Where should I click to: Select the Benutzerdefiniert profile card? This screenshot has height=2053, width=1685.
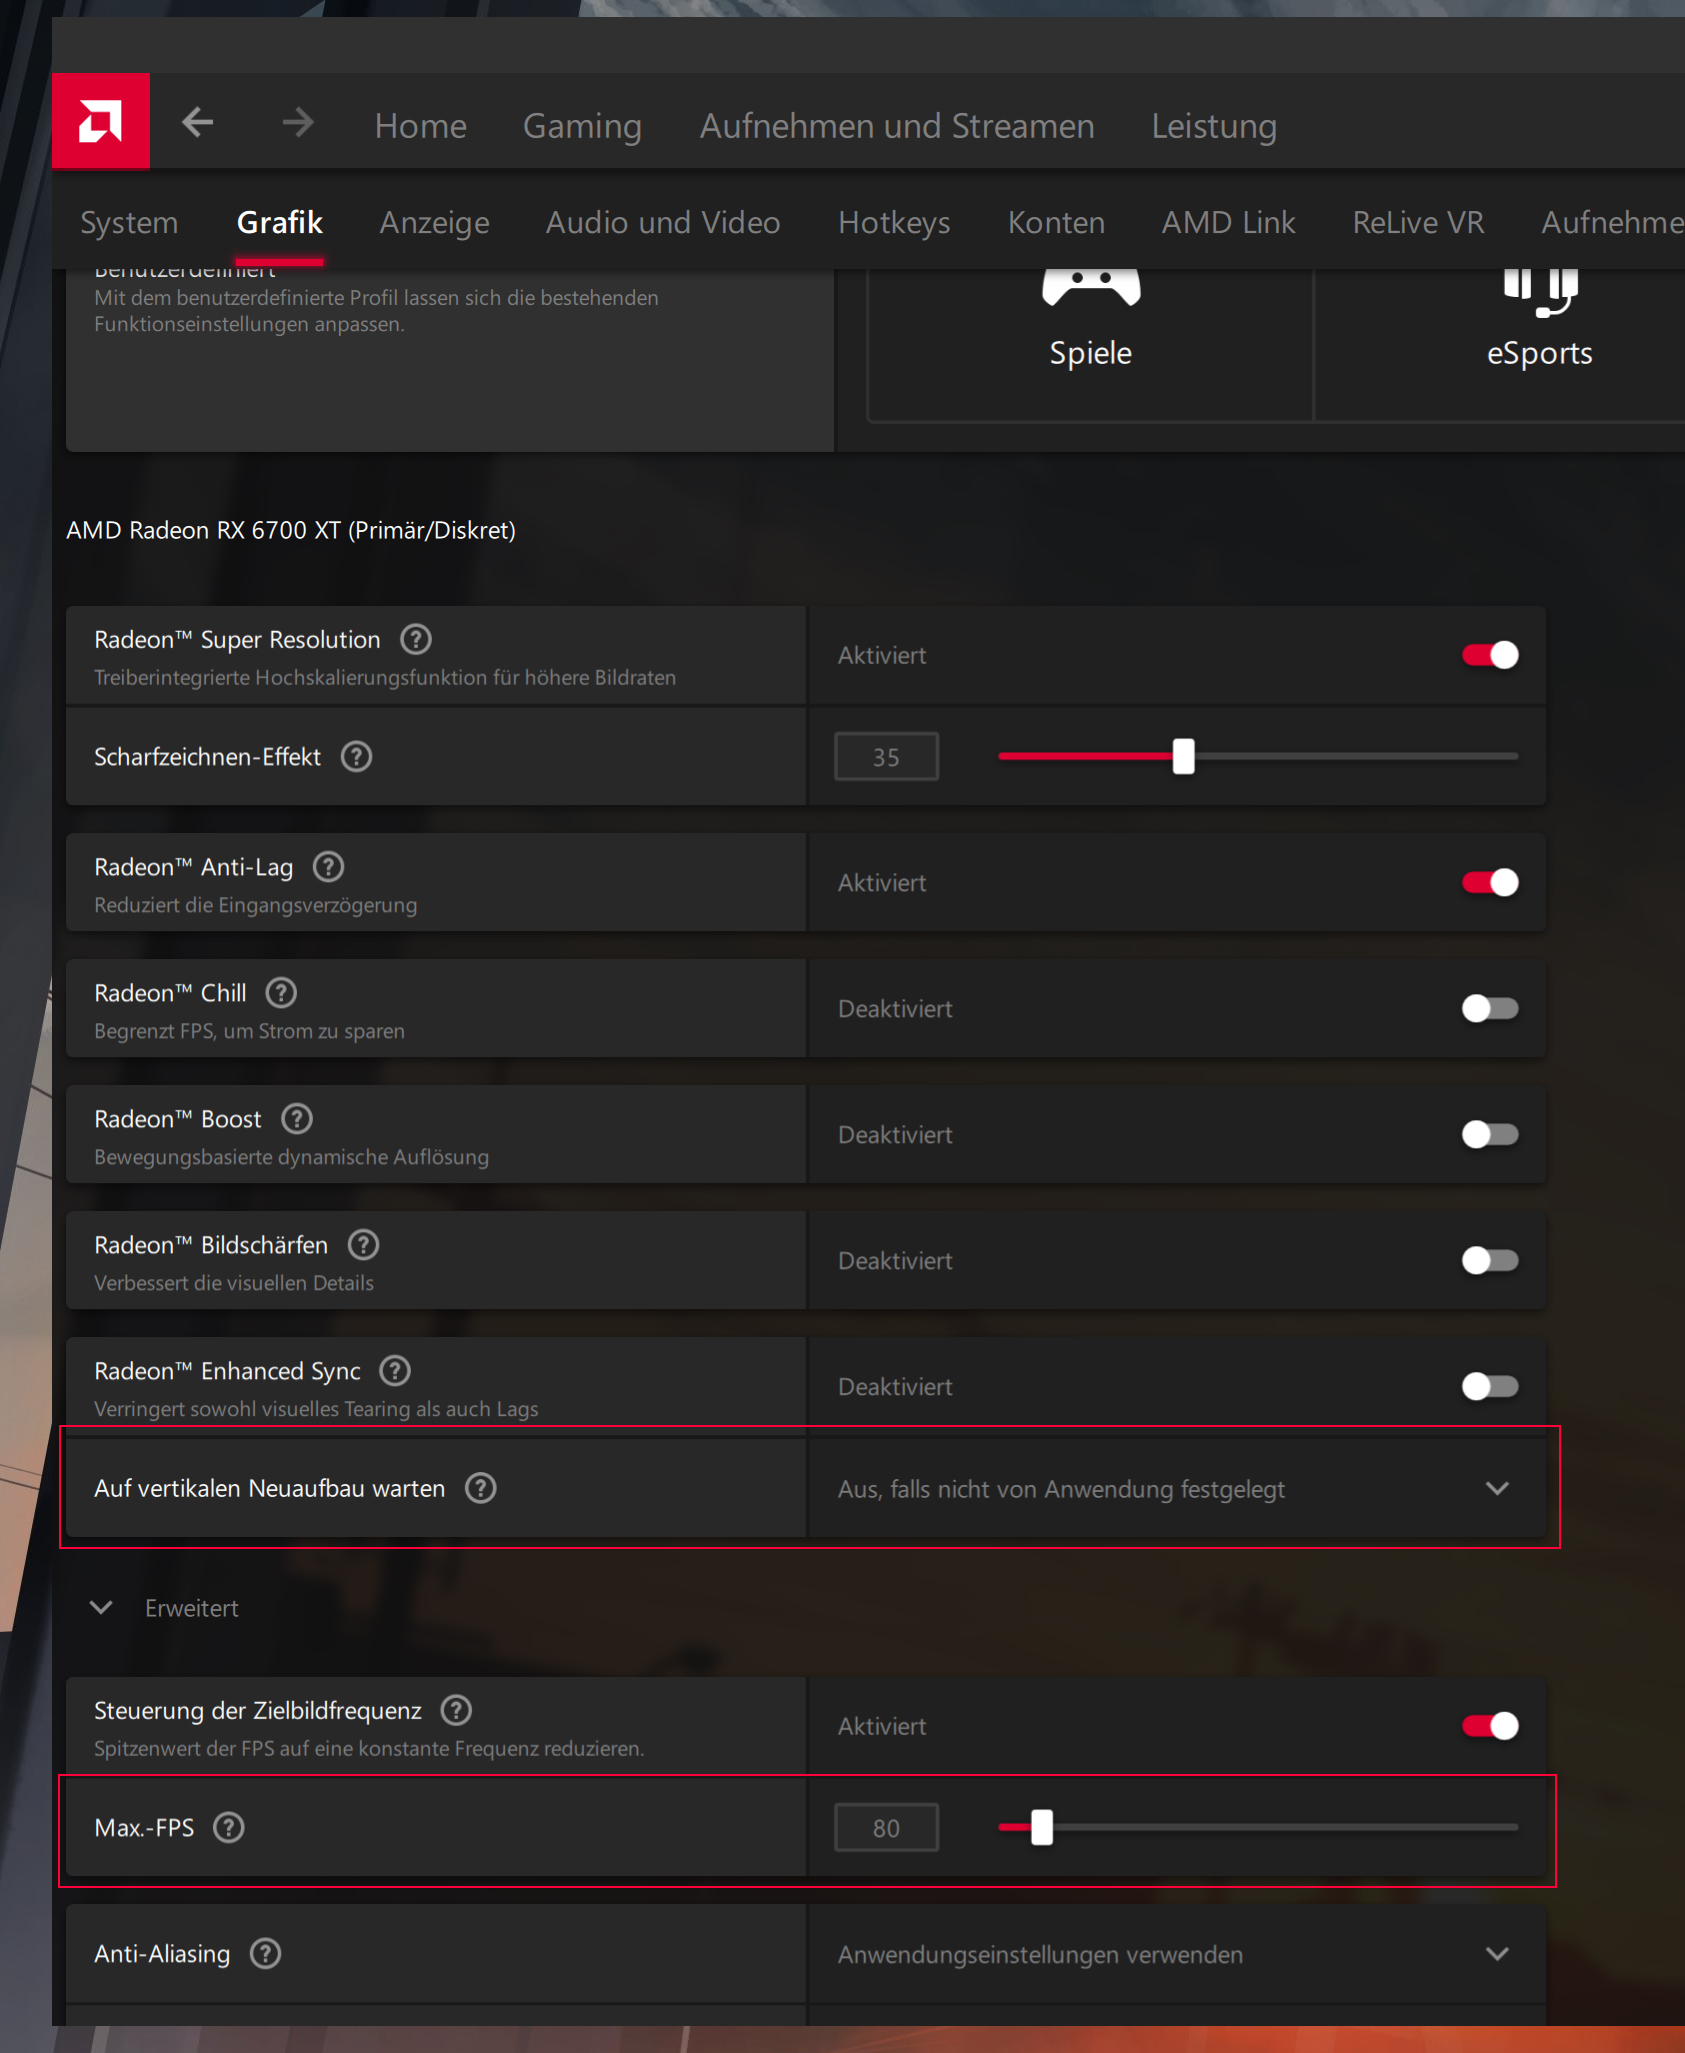[450, 360]
